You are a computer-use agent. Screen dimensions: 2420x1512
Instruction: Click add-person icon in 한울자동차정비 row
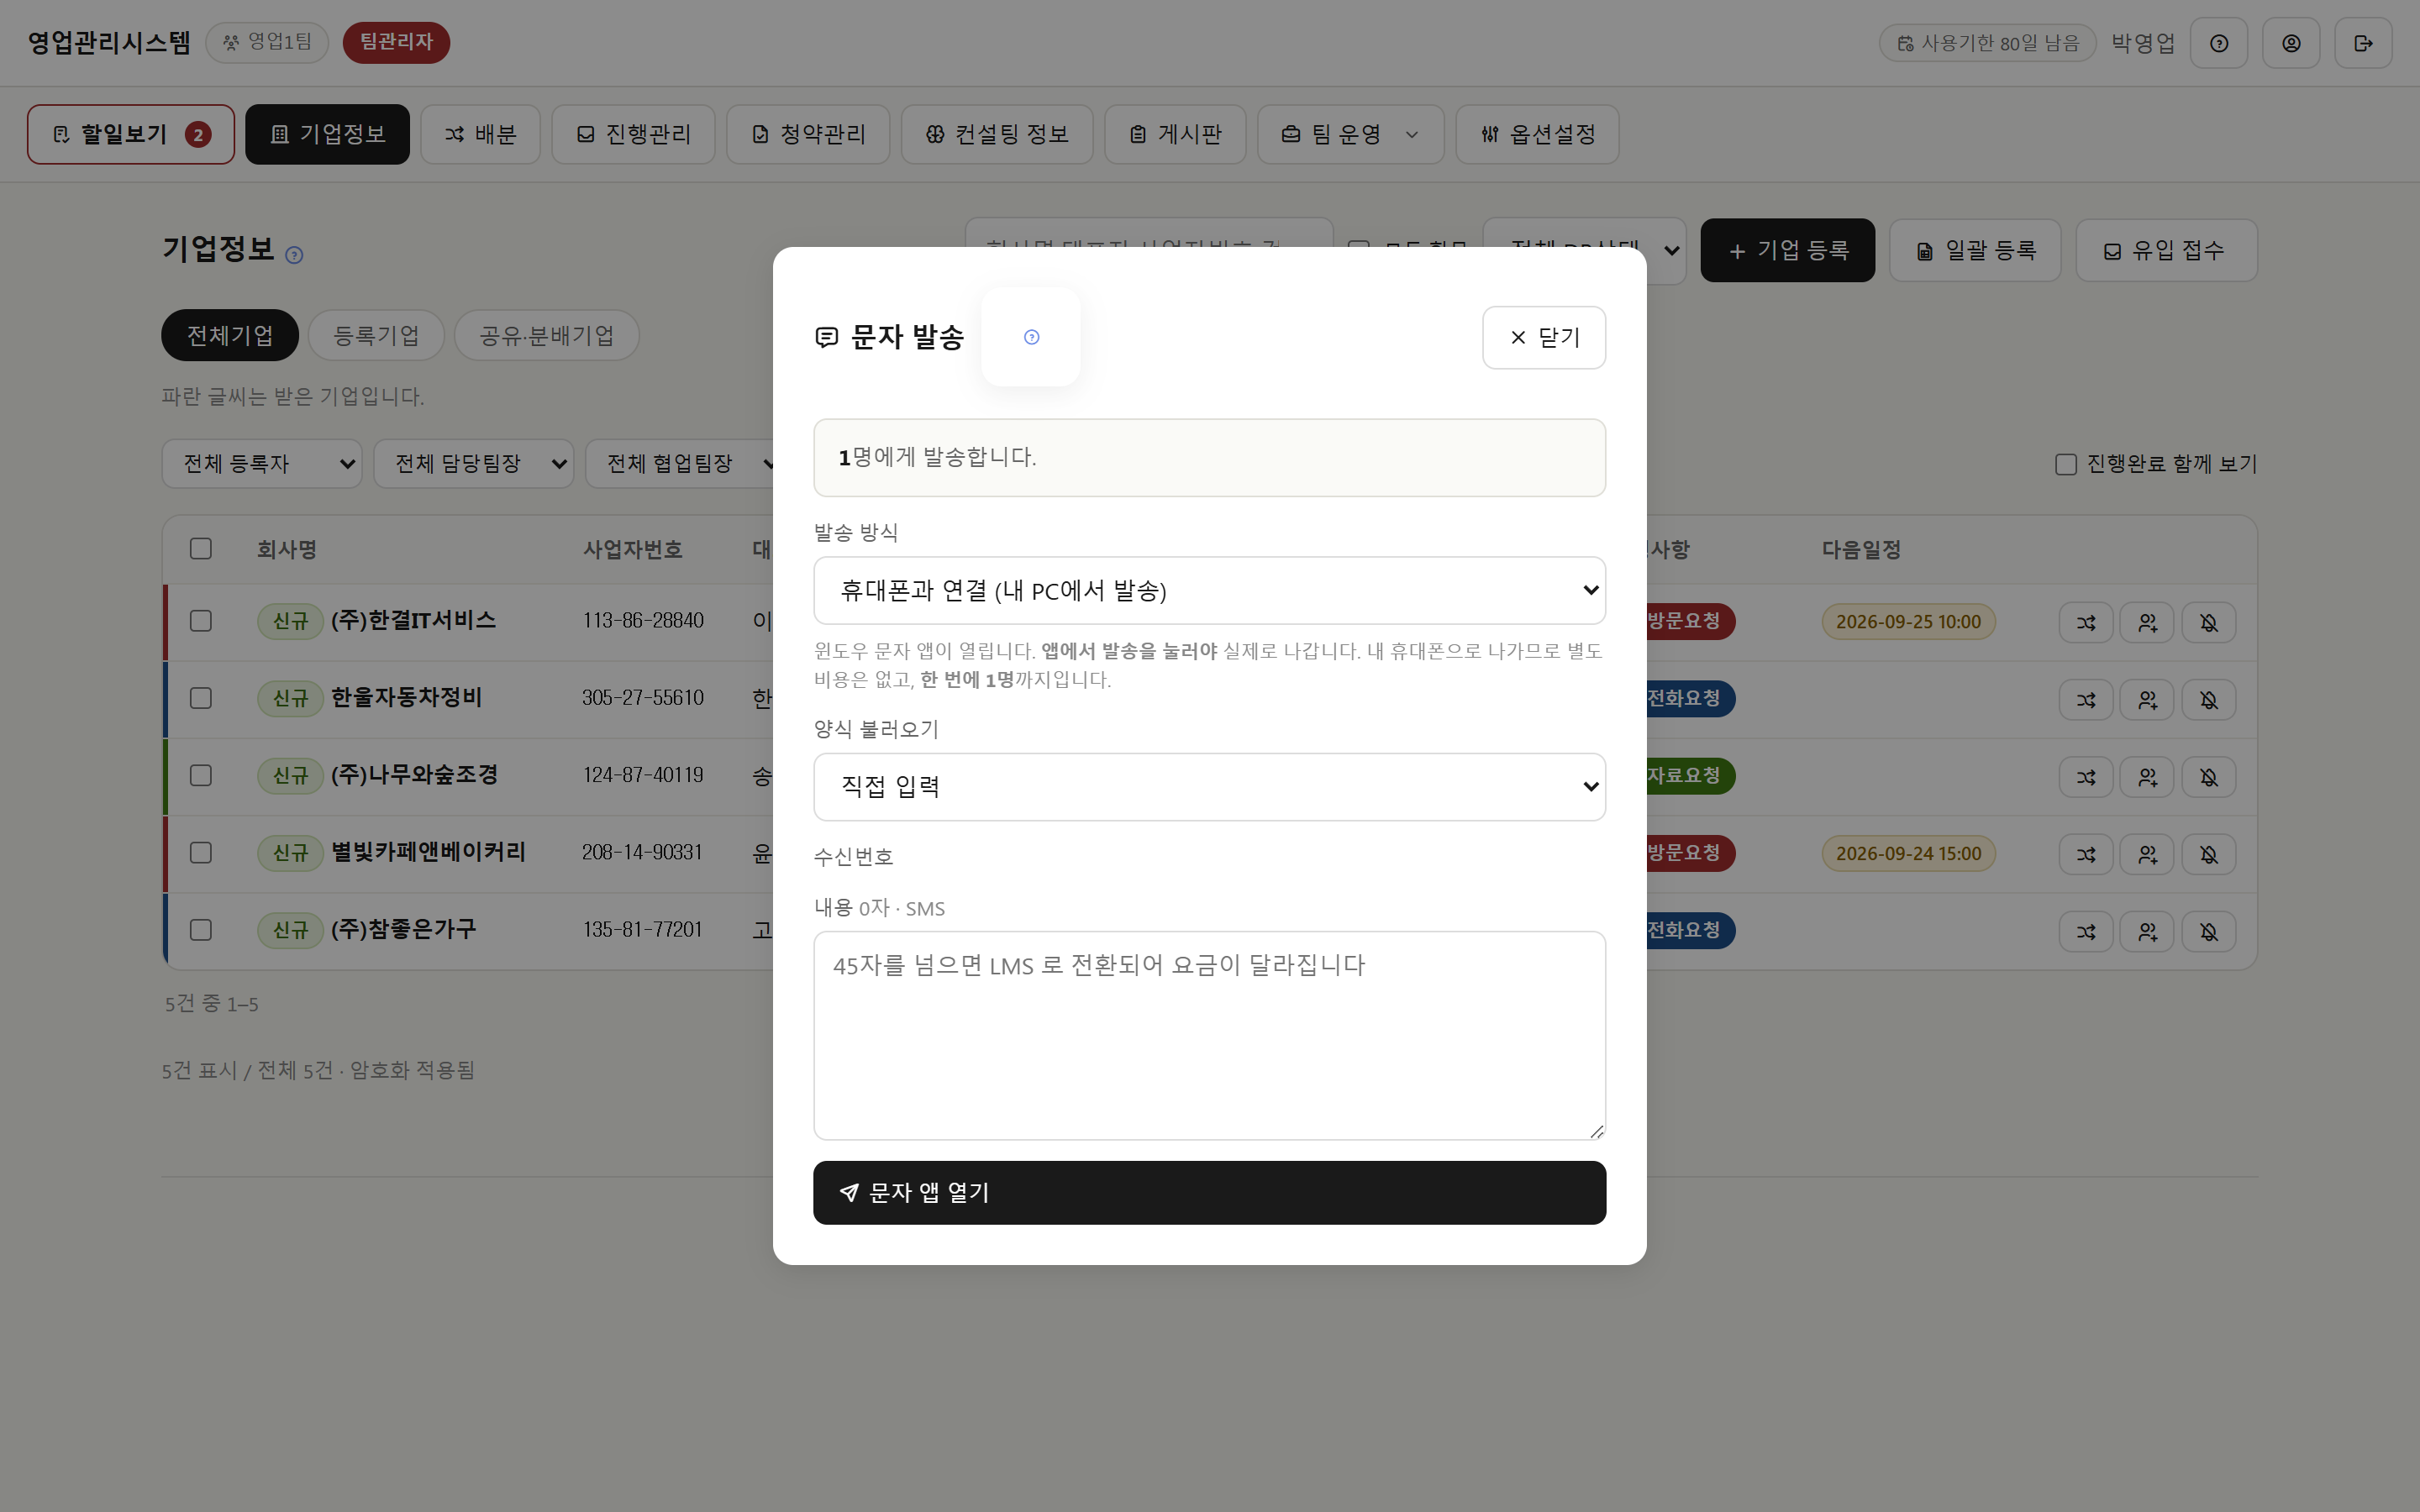click(2147, 700)
